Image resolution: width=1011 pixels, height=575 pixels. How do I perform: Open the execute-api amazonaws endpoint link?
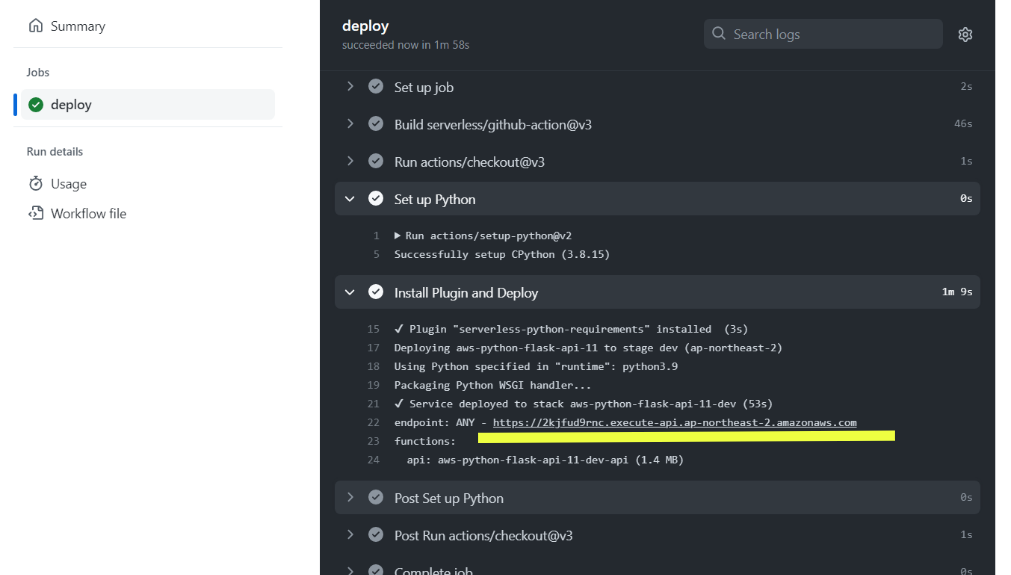point(674,423)
